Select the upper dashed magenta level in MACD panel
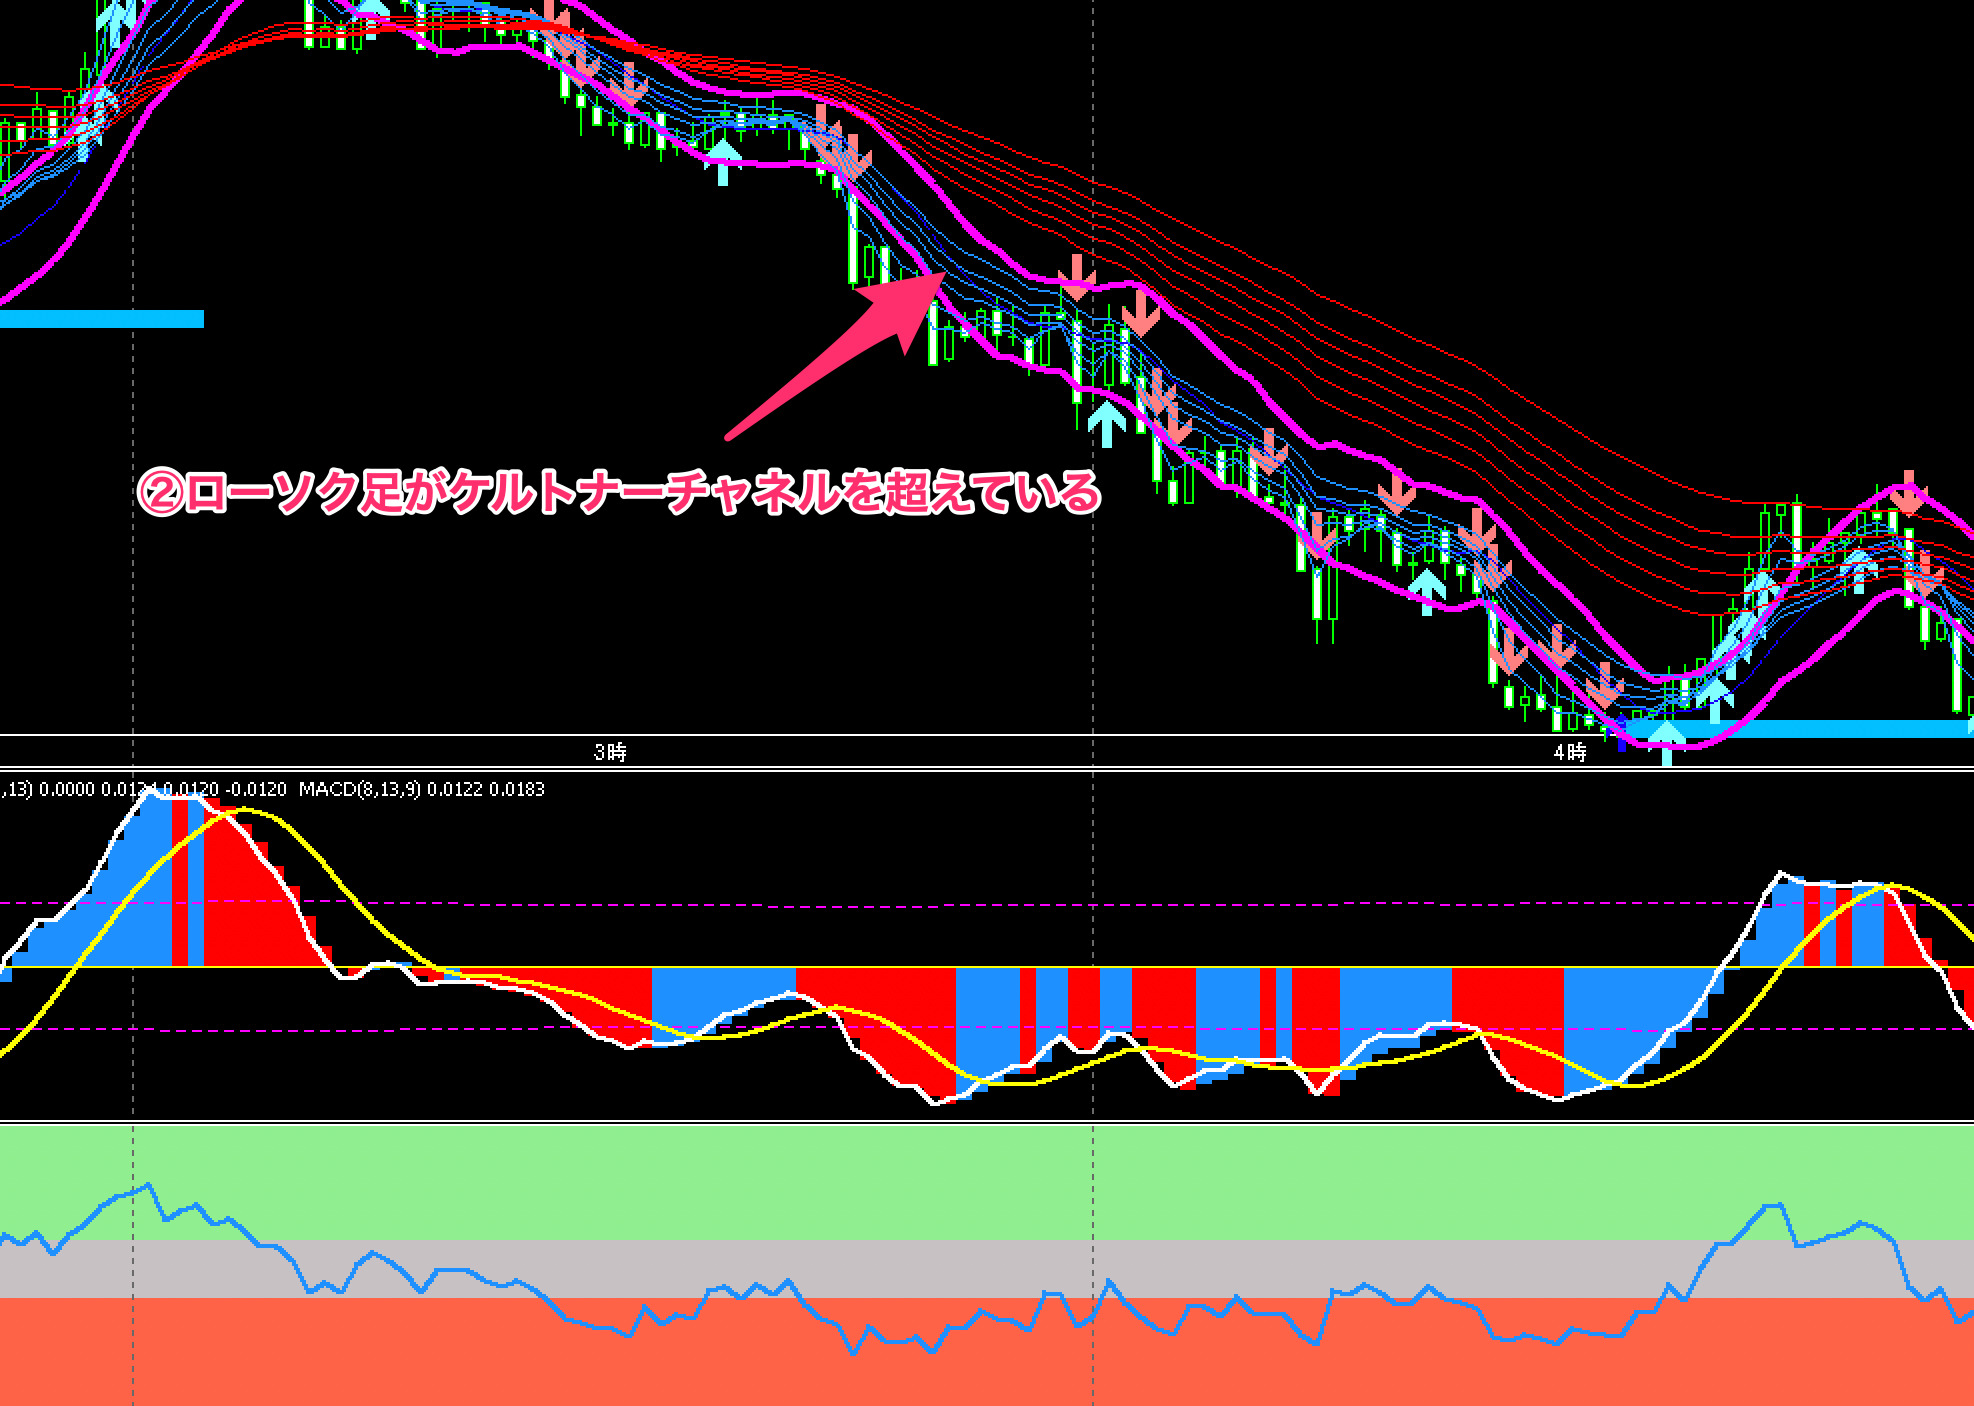The image size is (1974, 1406). click(x=987, y=904)
